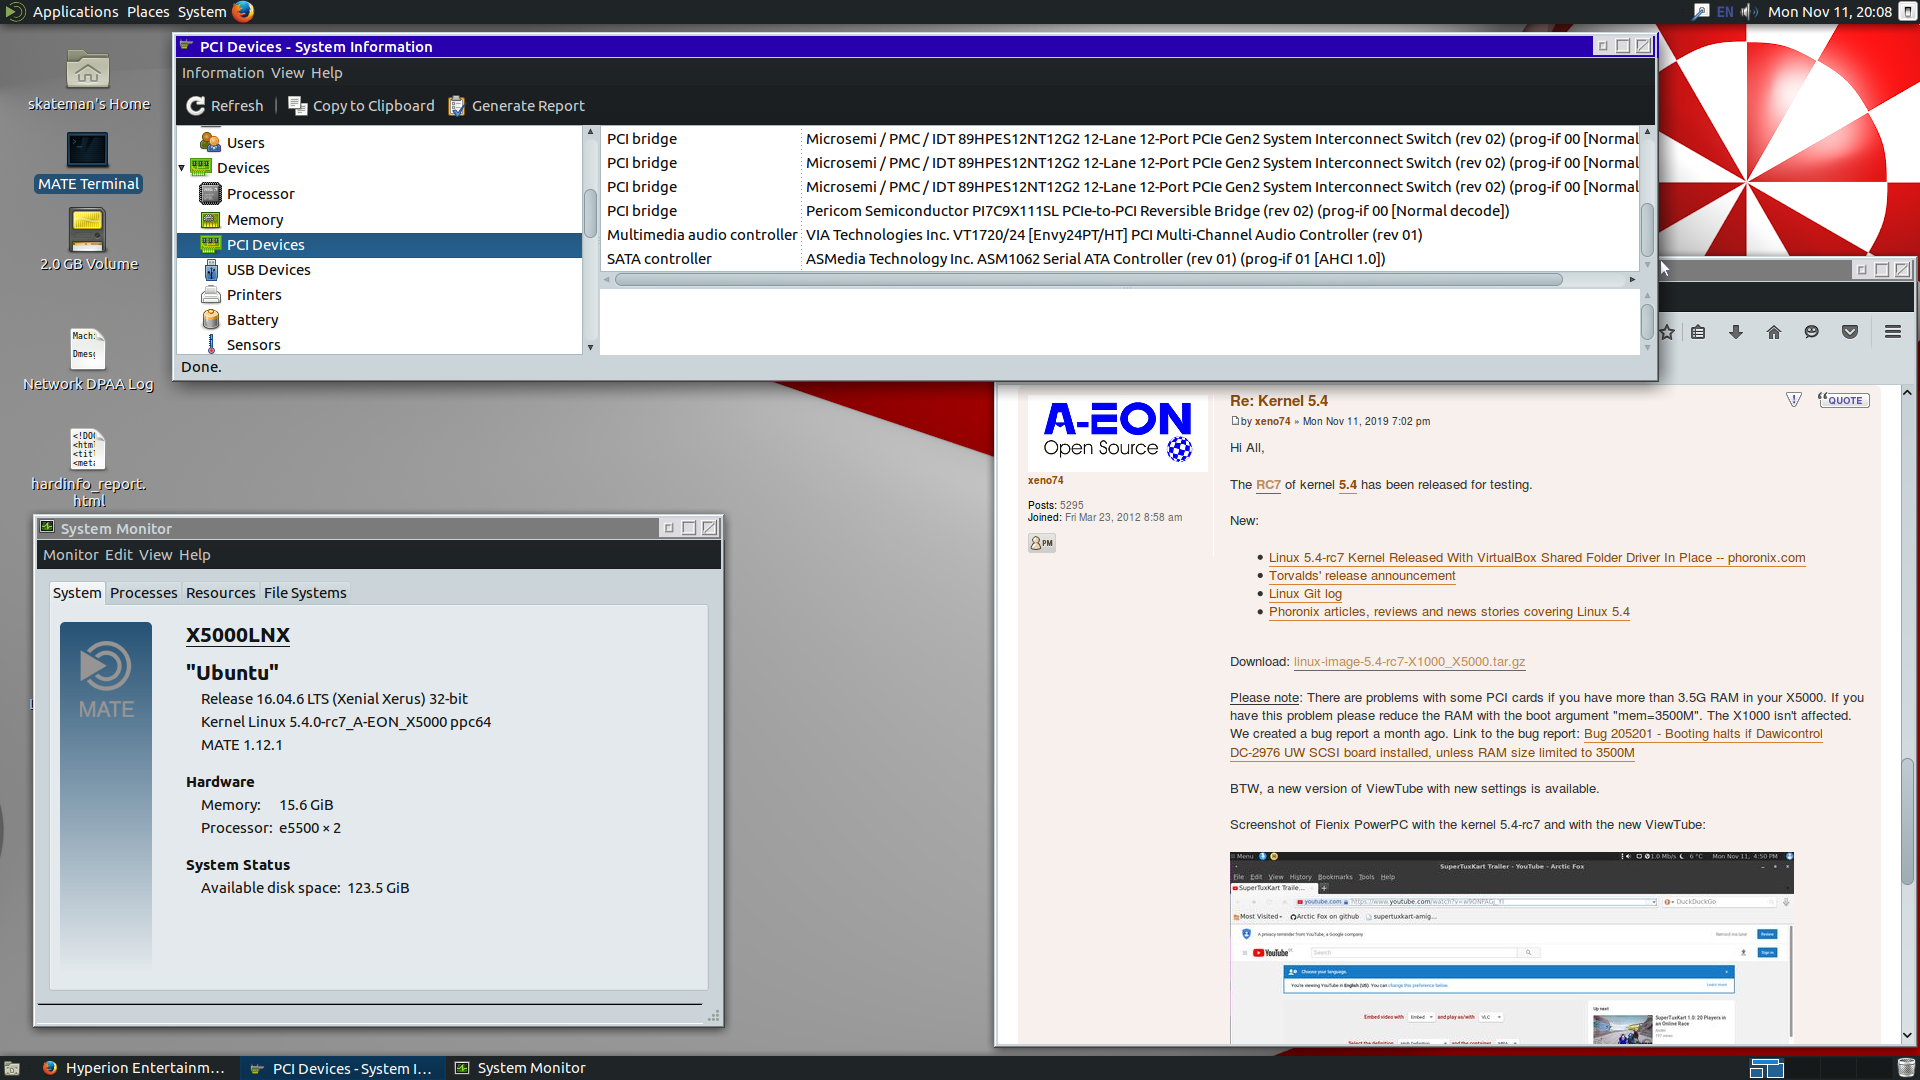Switch to System Monitor taskbar button
This screenshot has width=1920, height=1080.
click(x=520, y=1068)
